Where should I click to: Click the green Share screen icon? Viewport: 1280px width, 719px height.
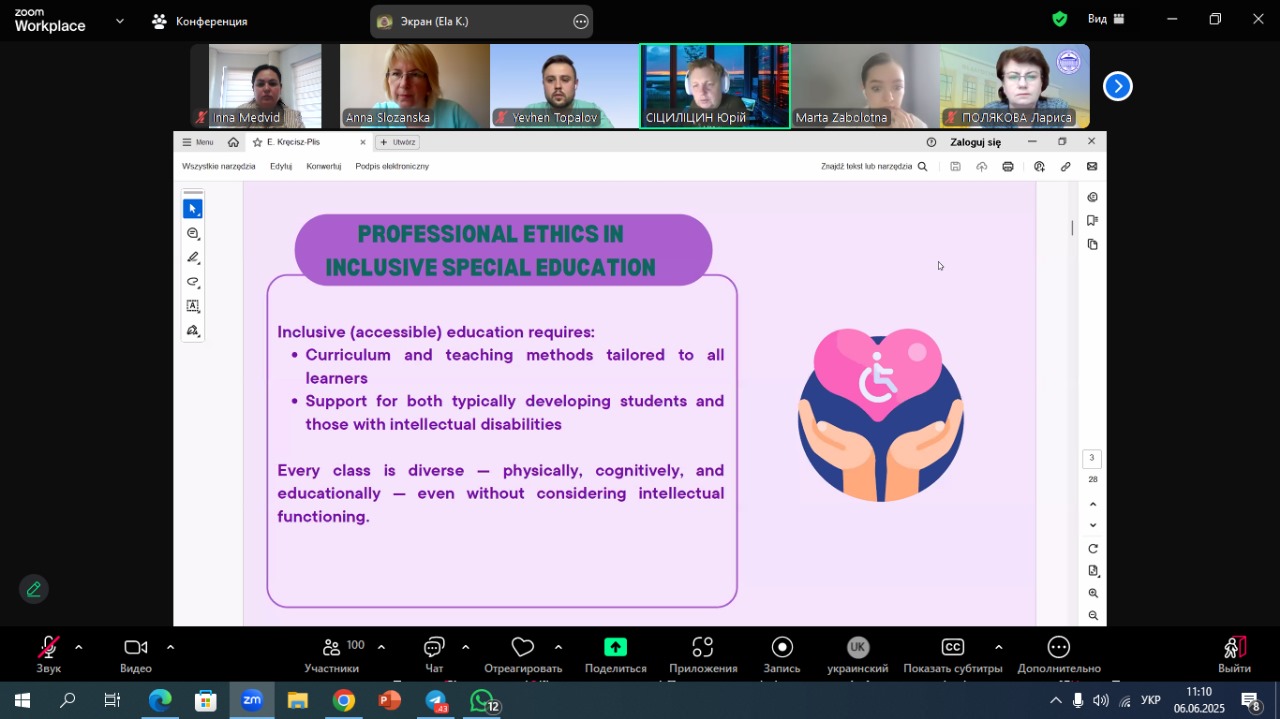(615, 648)
